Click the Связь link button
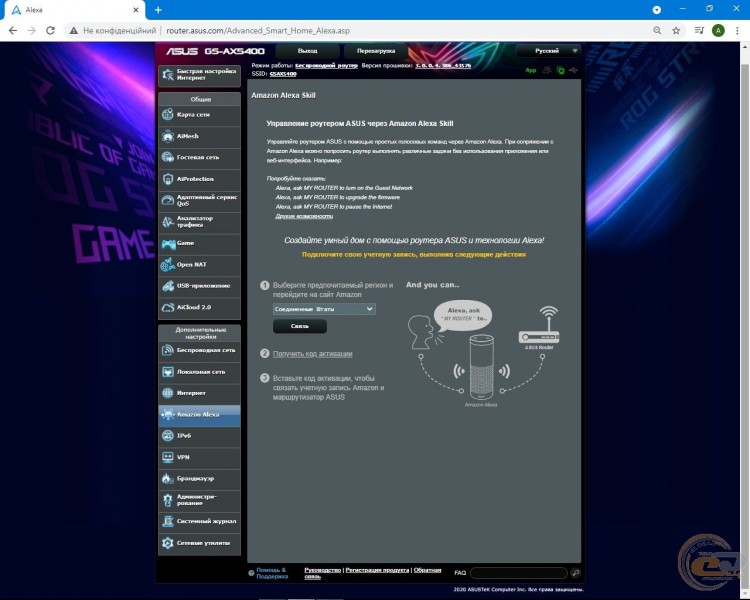The width and height of the screenshot is (750, 600). point(300,326)
